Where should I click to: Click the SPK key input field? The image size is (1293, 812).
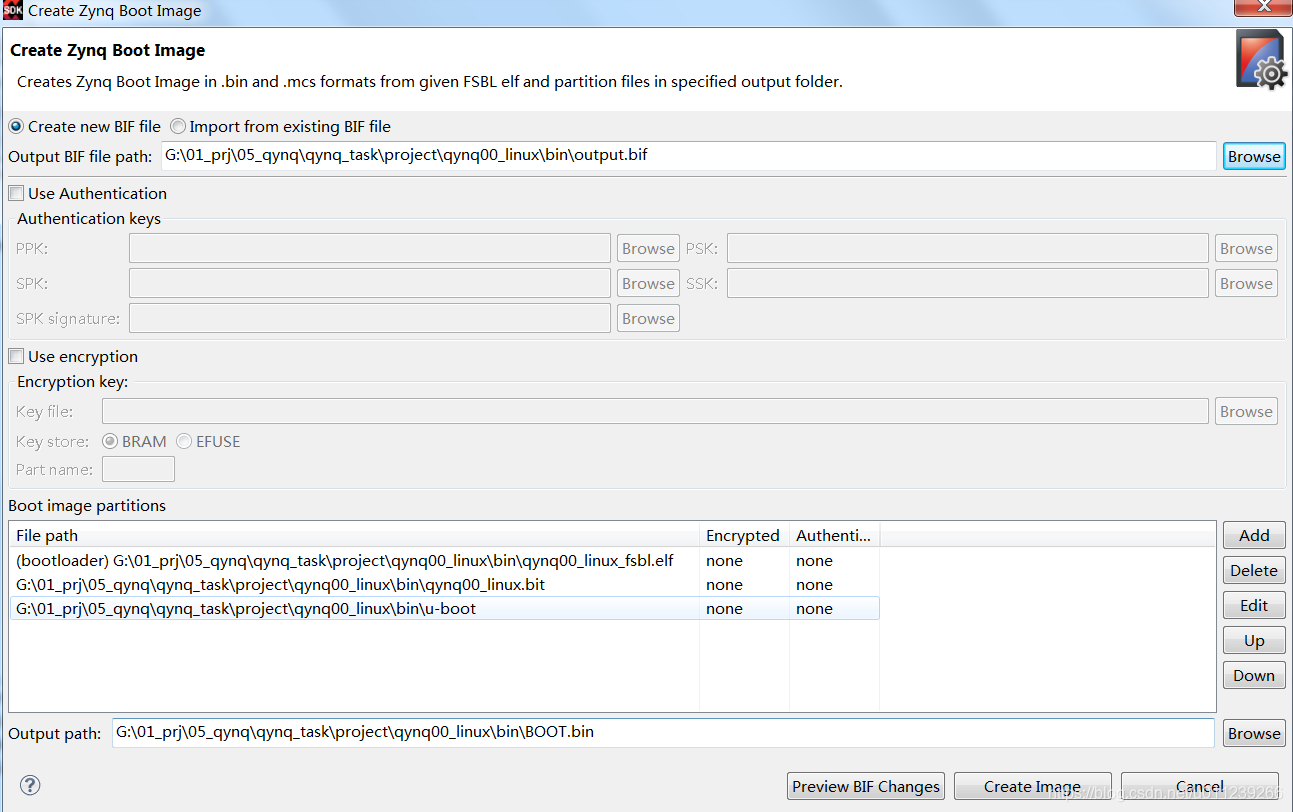370,283
